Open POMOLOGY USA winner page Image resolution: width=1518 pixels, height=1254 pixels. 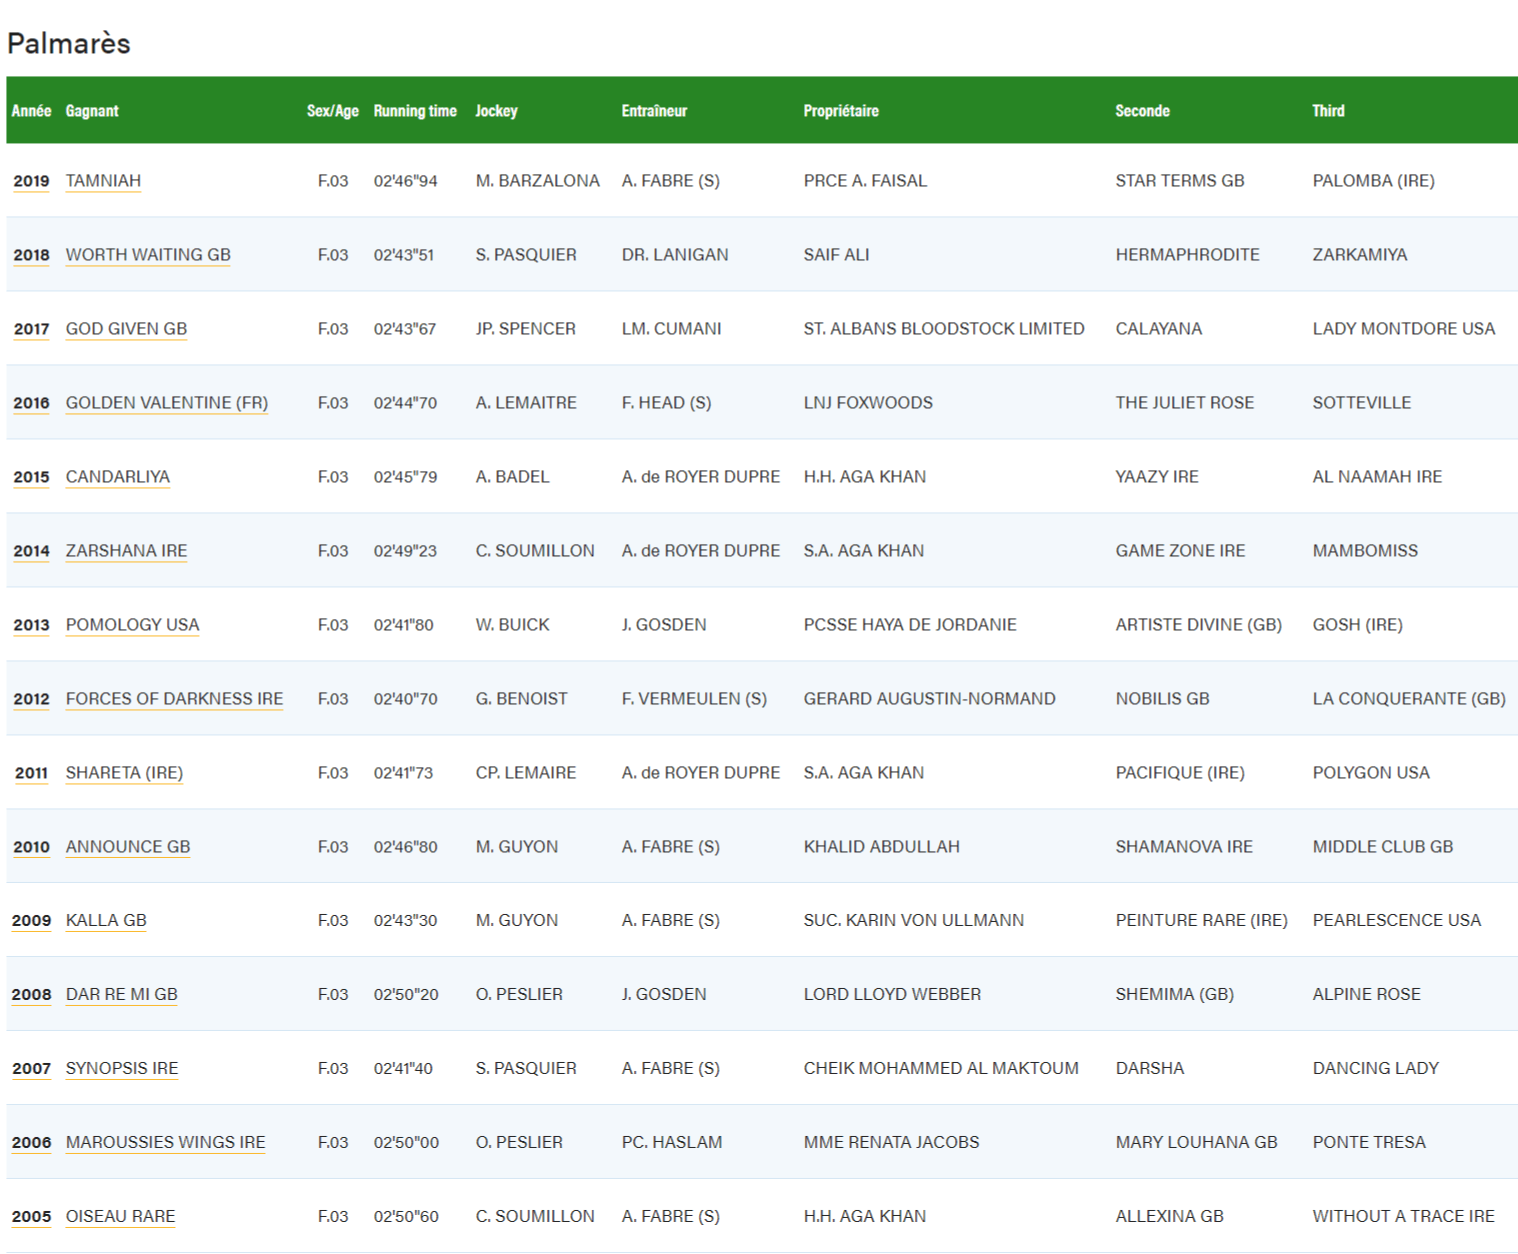tap(132, 625)
